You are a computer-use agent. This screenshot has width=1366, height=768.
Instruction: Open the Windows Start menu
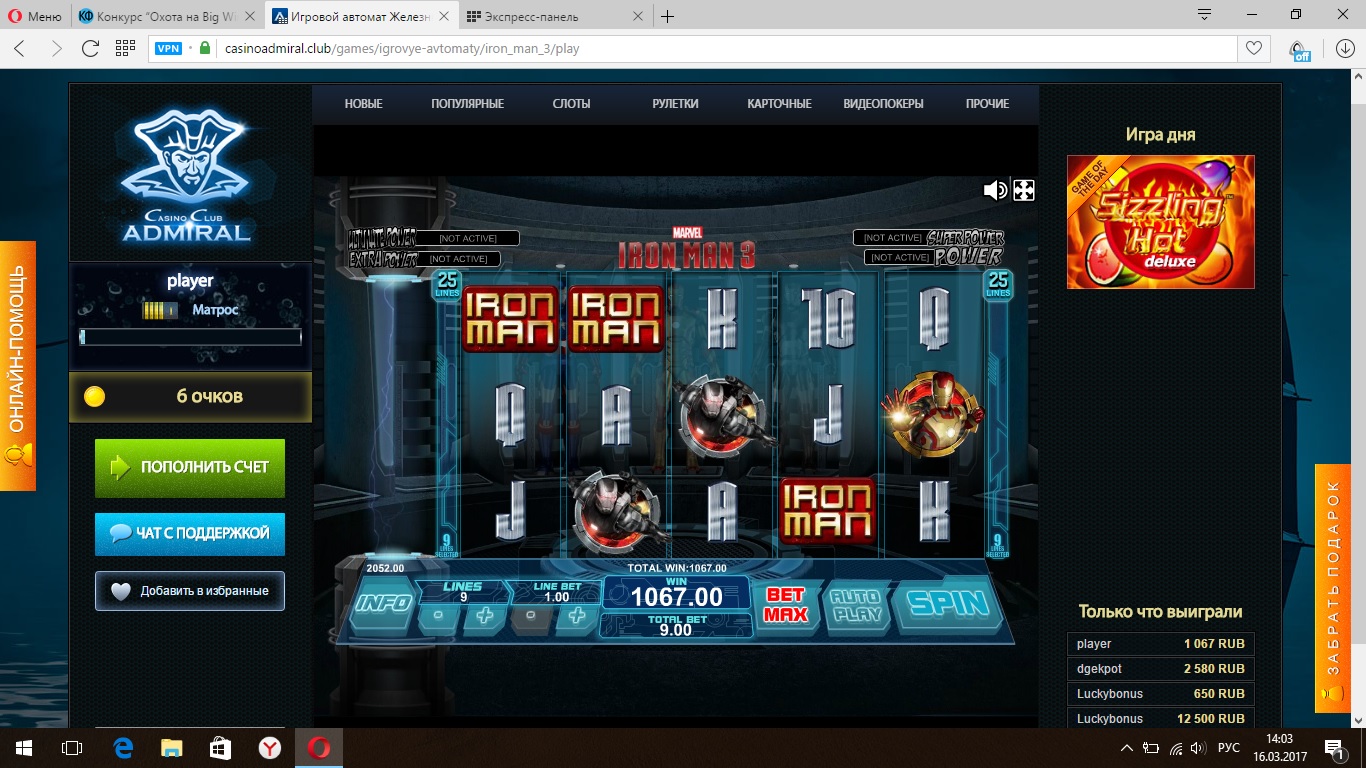24,748
